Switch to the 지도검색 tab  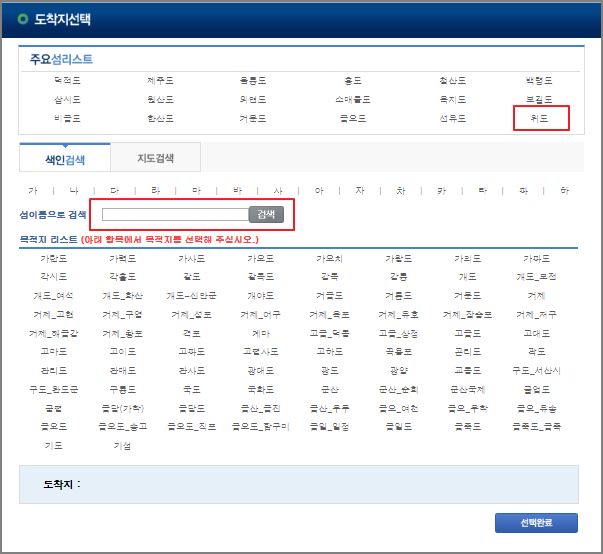pos(156,158)
